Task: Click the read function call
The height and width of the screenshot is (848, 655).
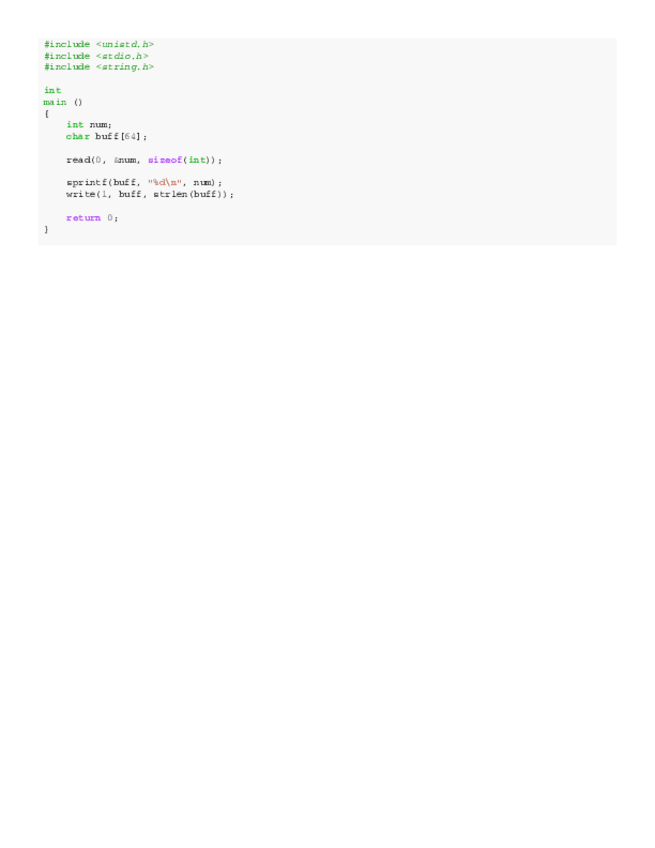Action: click(x=144, y=160)
